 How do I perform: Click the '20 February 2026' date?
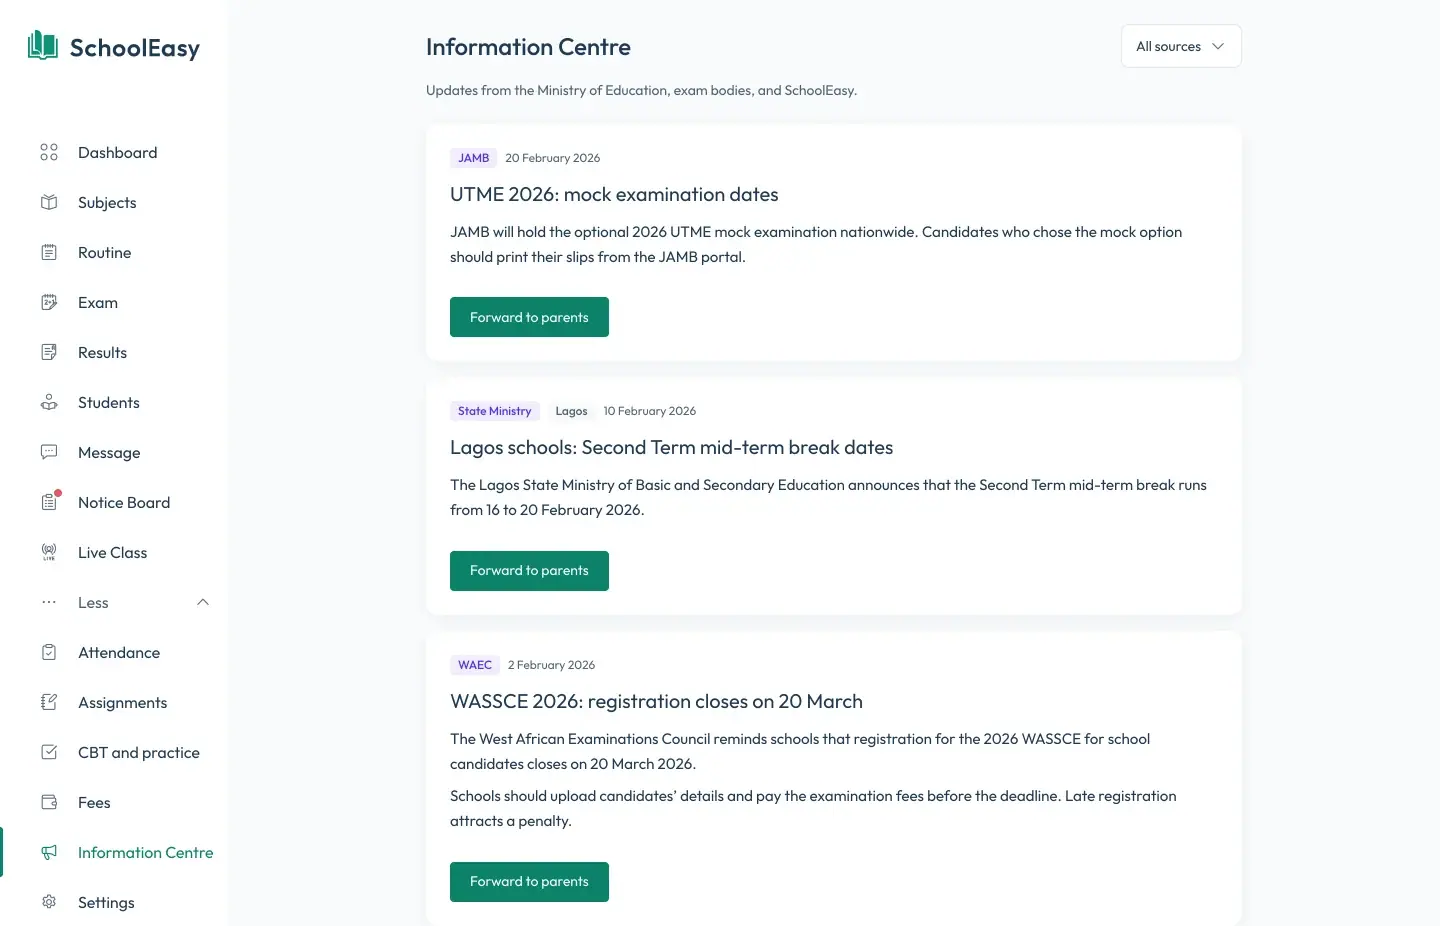coord(553,158)
